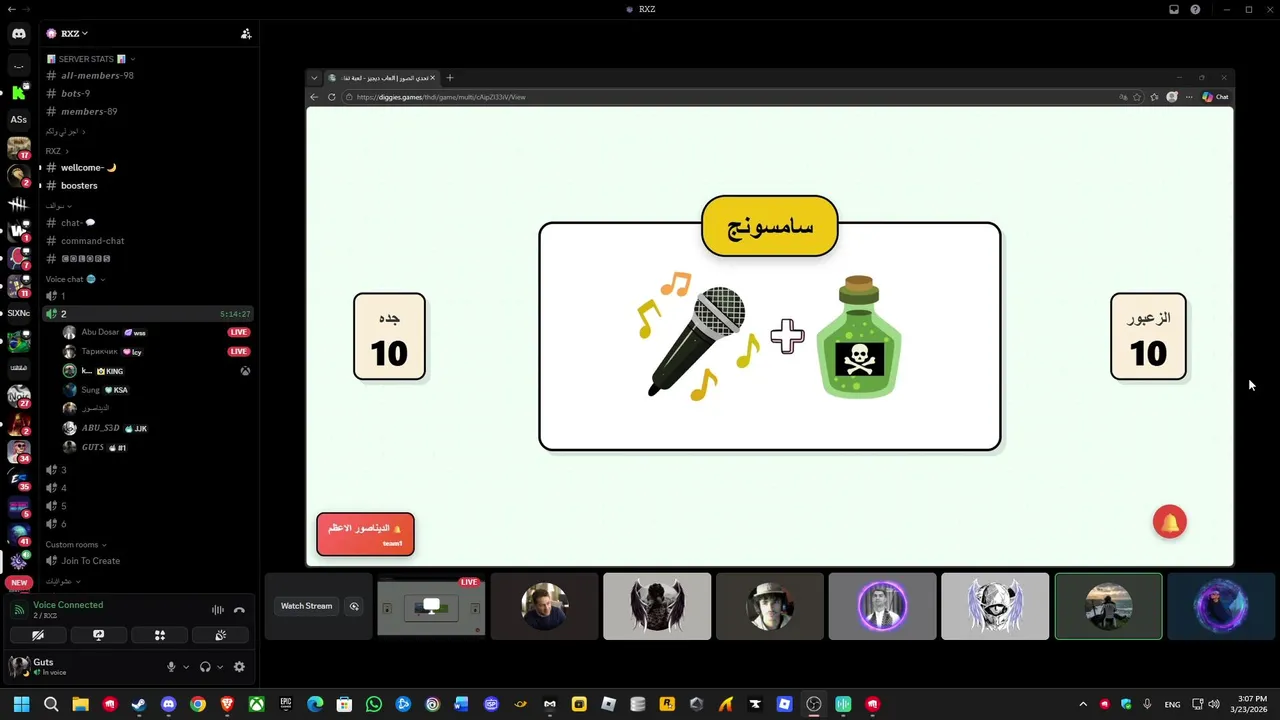Open Discord help icon in title bar

click(x=1195, y=9)
